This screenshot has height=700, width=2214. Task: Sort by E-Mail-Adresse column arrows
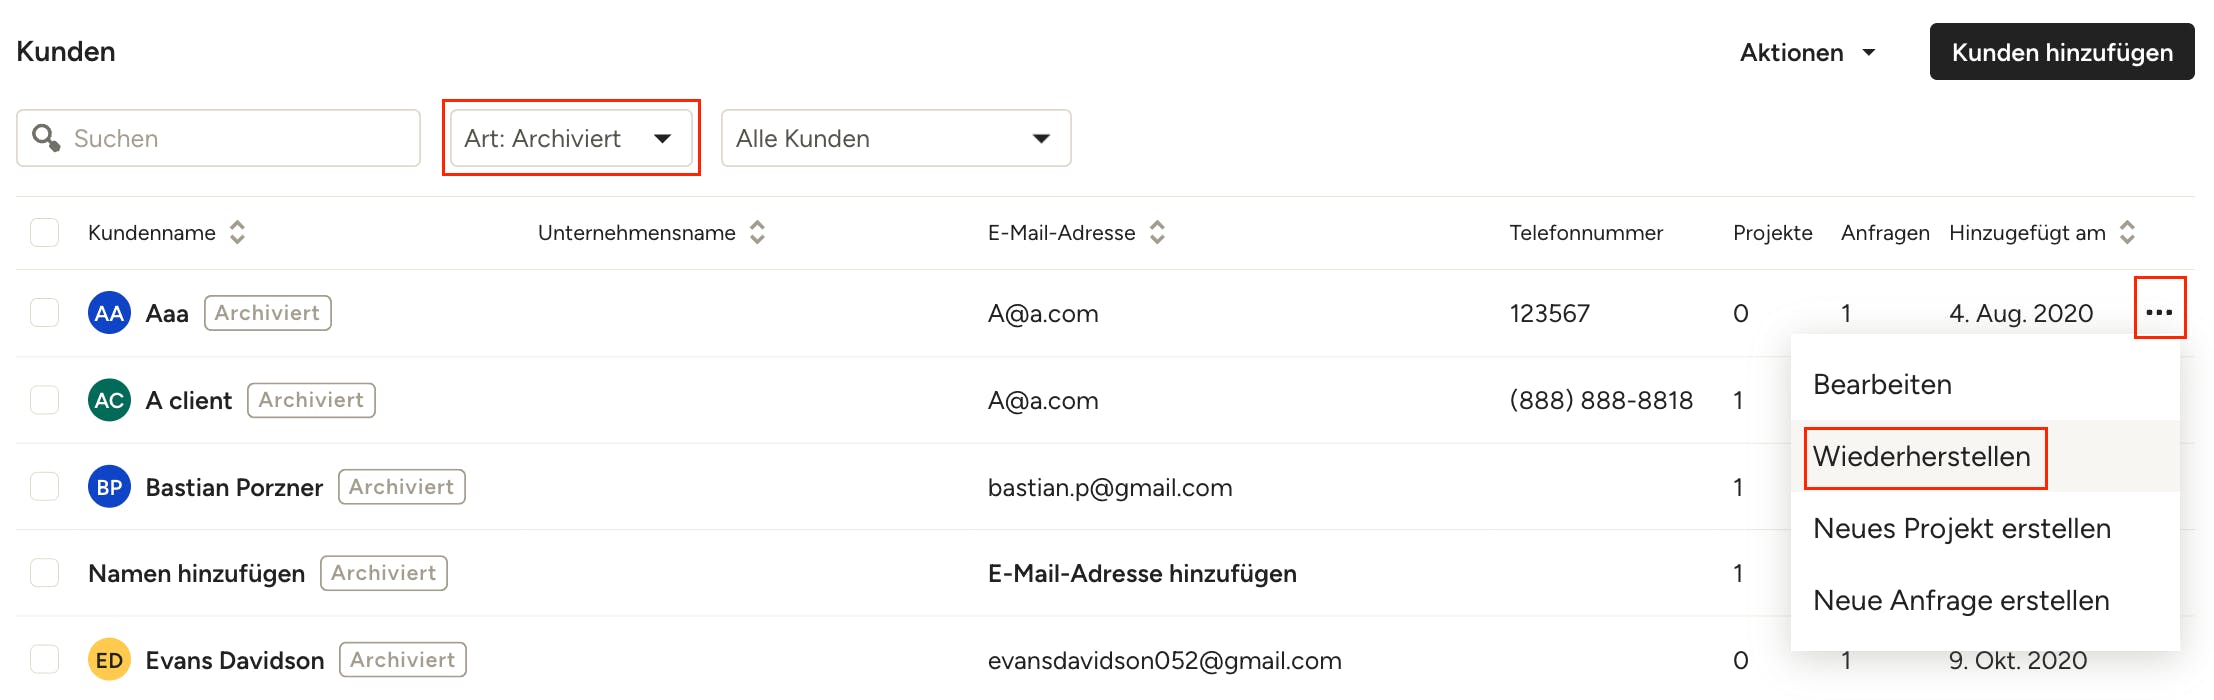(1157, 233)
